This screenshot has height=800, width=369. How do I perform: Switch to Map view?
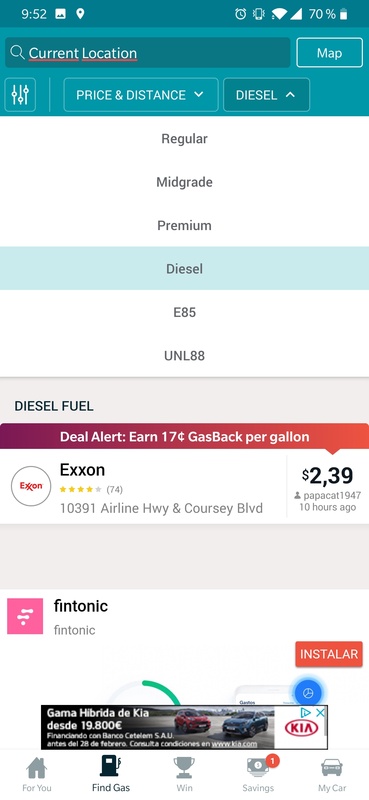(329, 53)
